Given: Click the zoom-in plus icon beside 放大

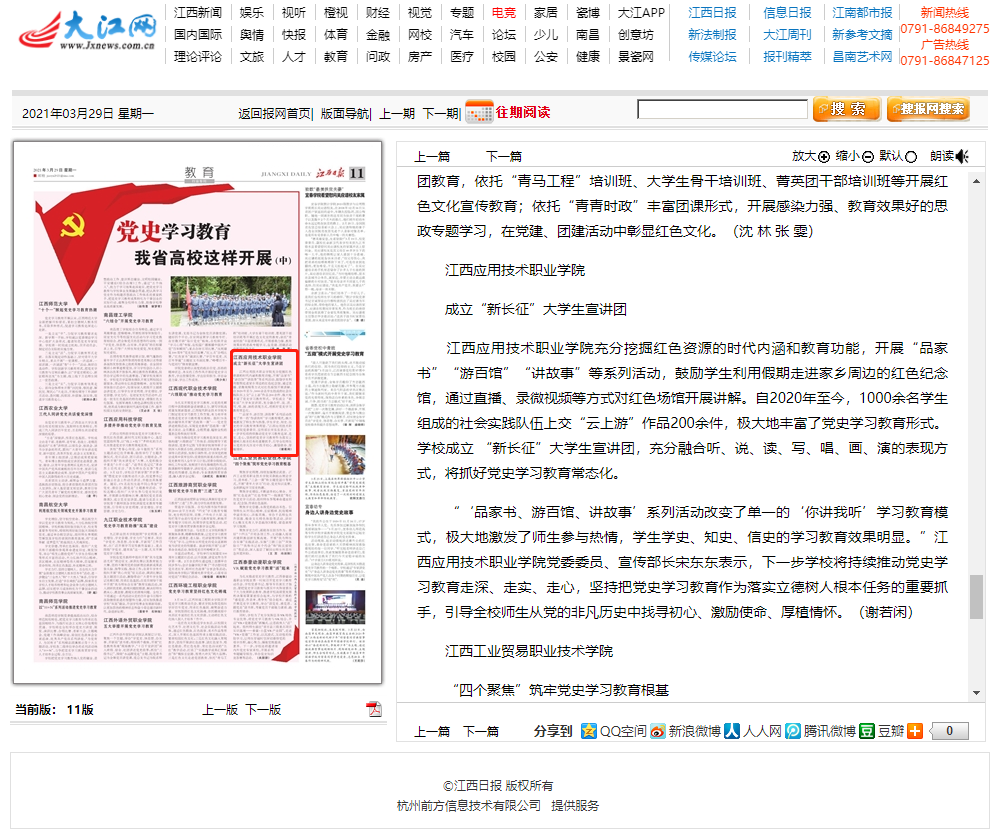Looking at the screenshot, I should 824,157.
